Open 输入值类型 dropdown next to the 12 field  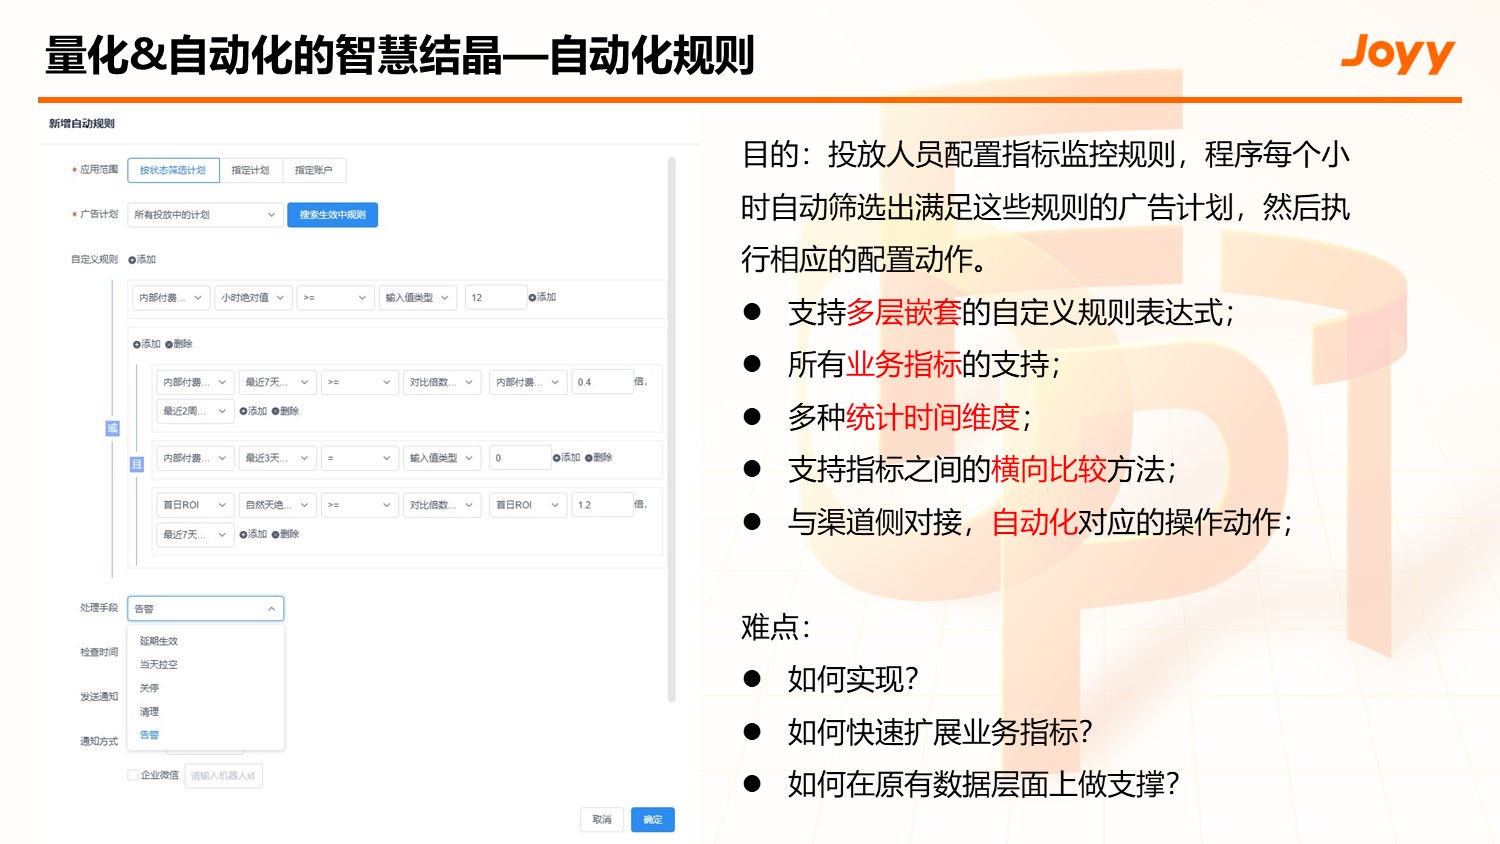click(418, 298)
